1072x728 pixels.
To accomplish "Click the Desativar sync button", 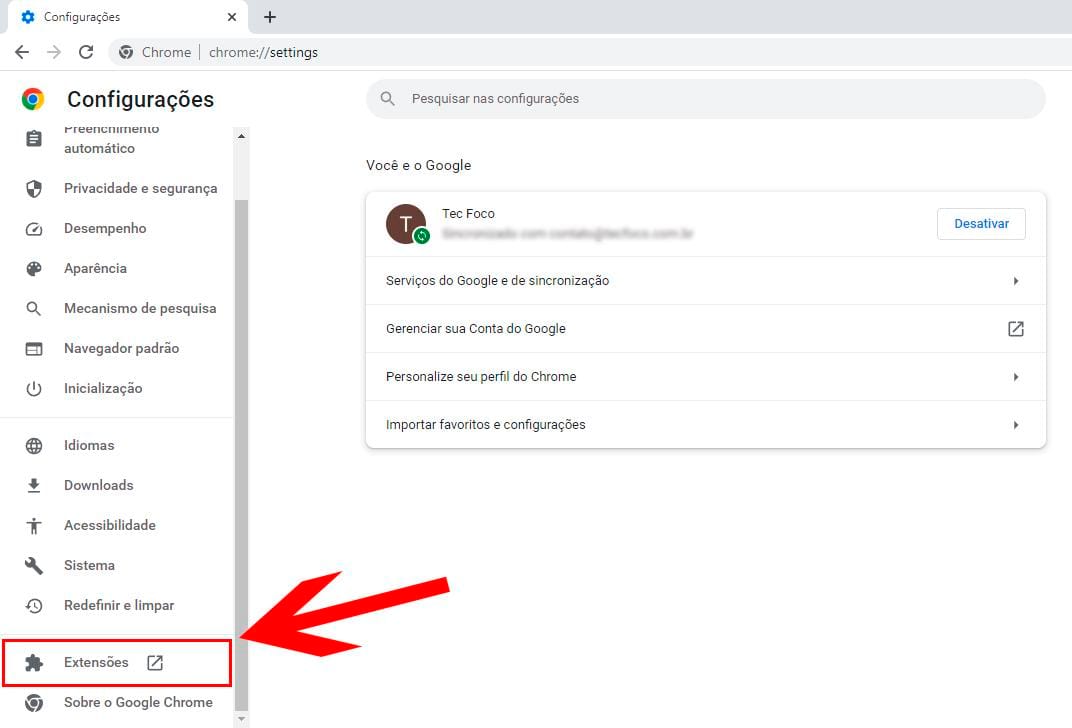I will [x=981, y=223].
